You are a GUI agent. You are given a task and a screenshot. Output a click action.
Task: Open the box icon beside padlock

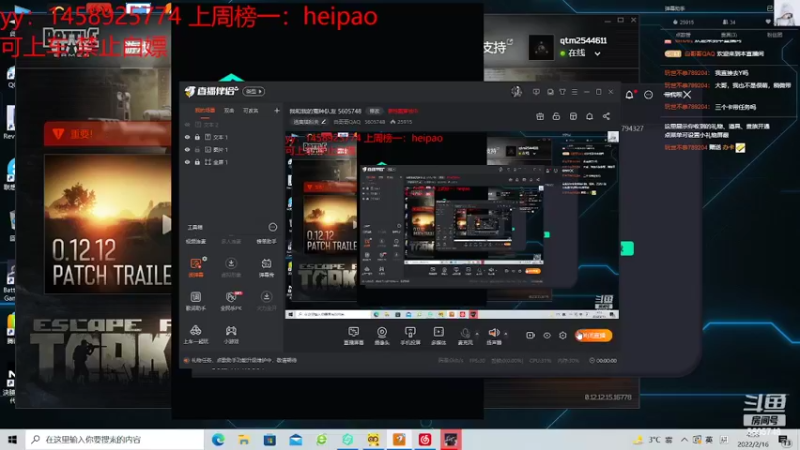573,116
